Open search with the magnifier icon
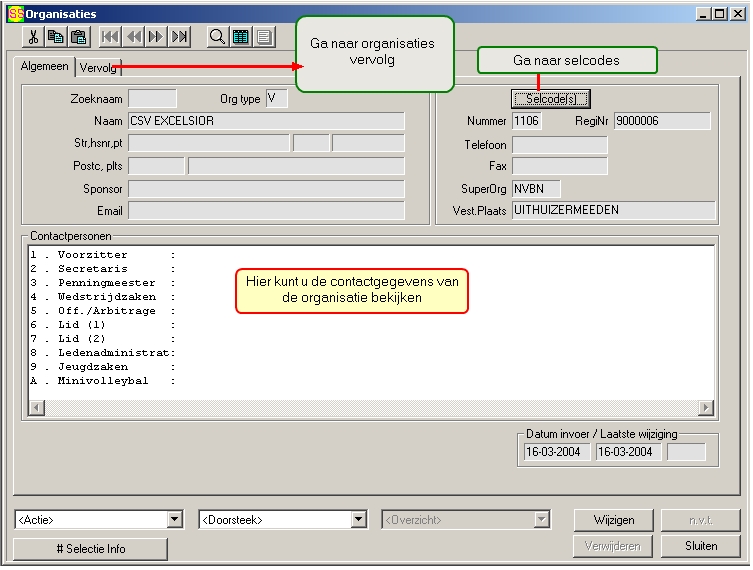The height and width of the screenshot is (570, 753). [x=217, y=37]
